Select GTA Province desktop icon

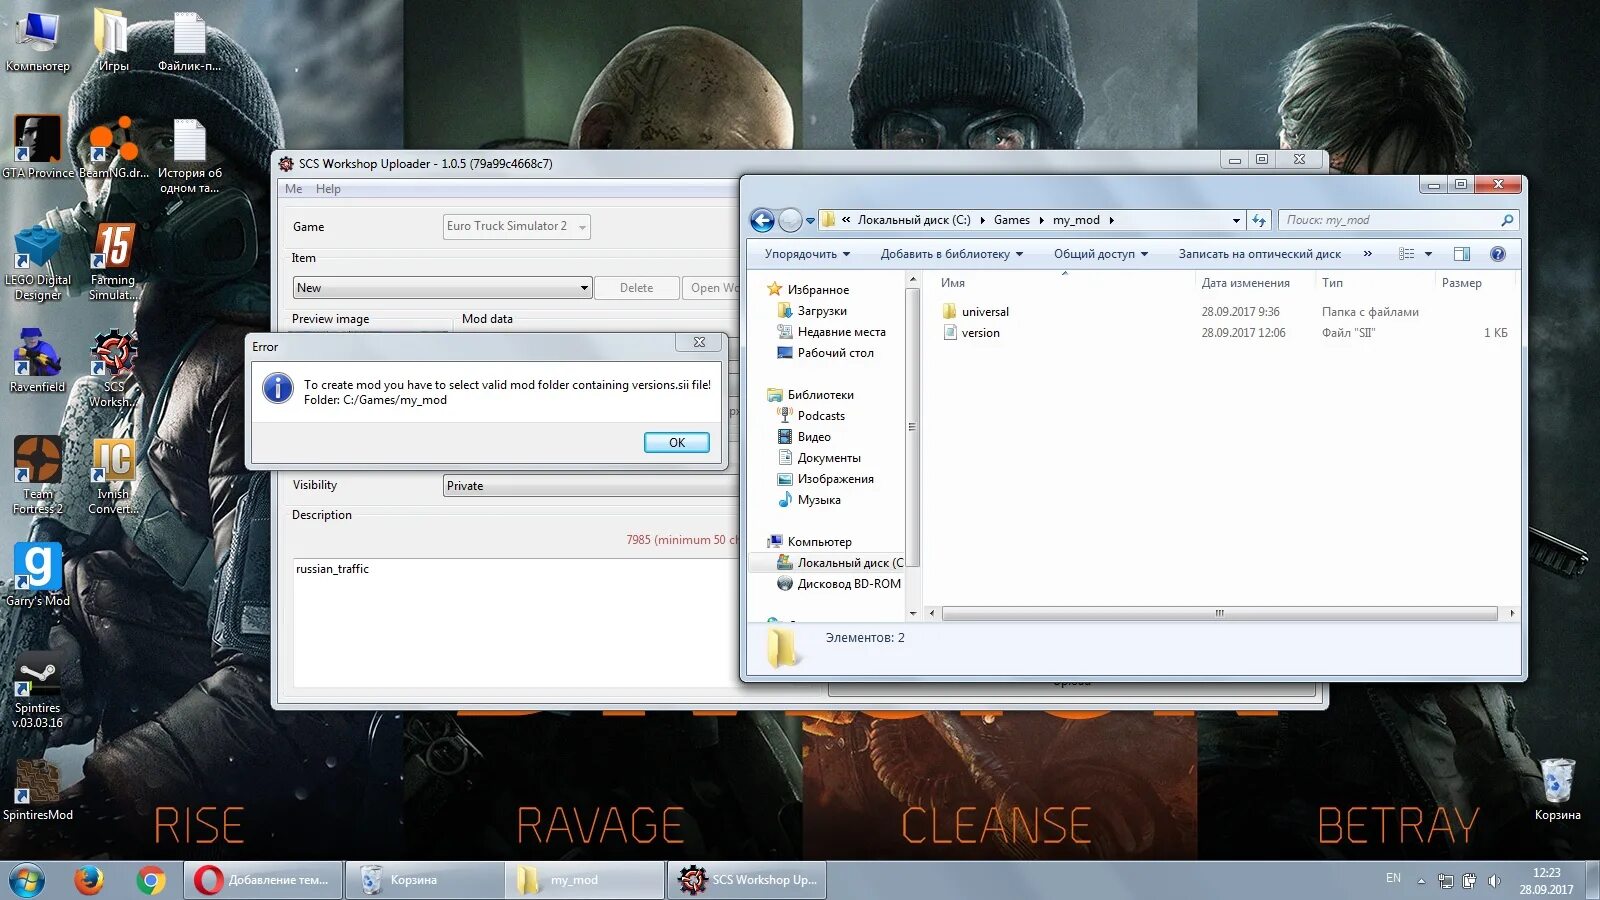point(38,148)
